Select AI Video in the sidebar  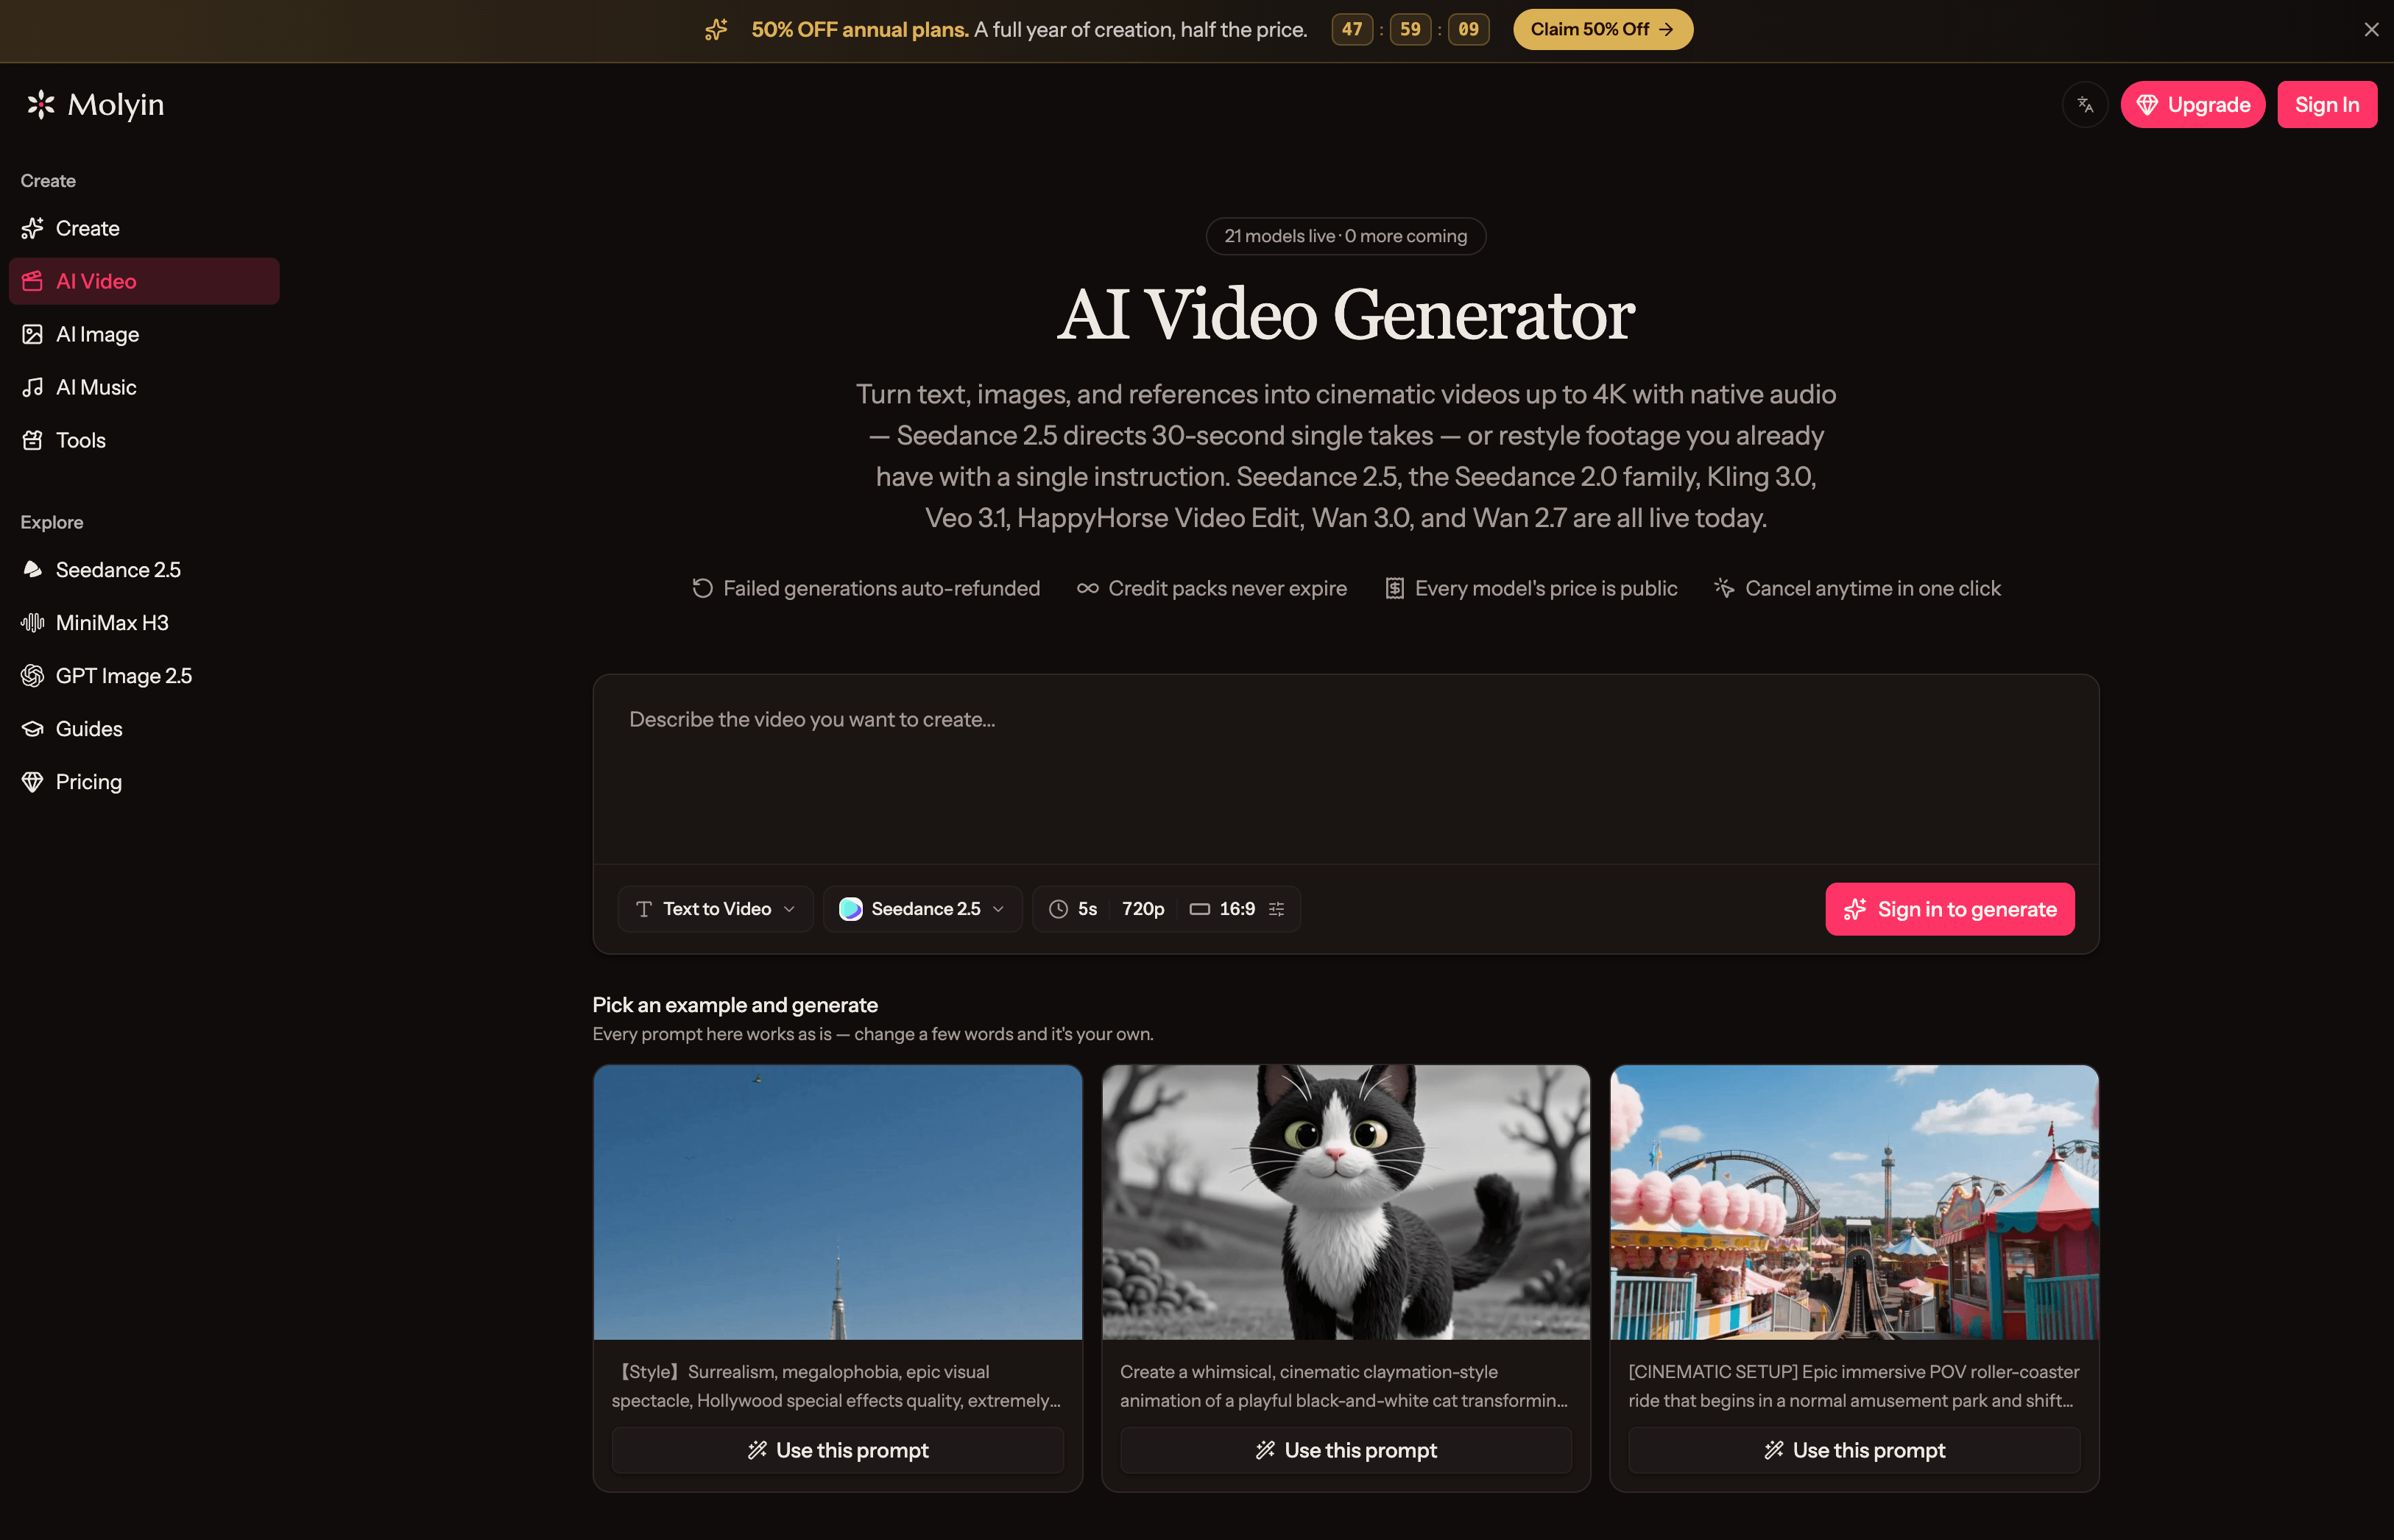tap(144, 281)
